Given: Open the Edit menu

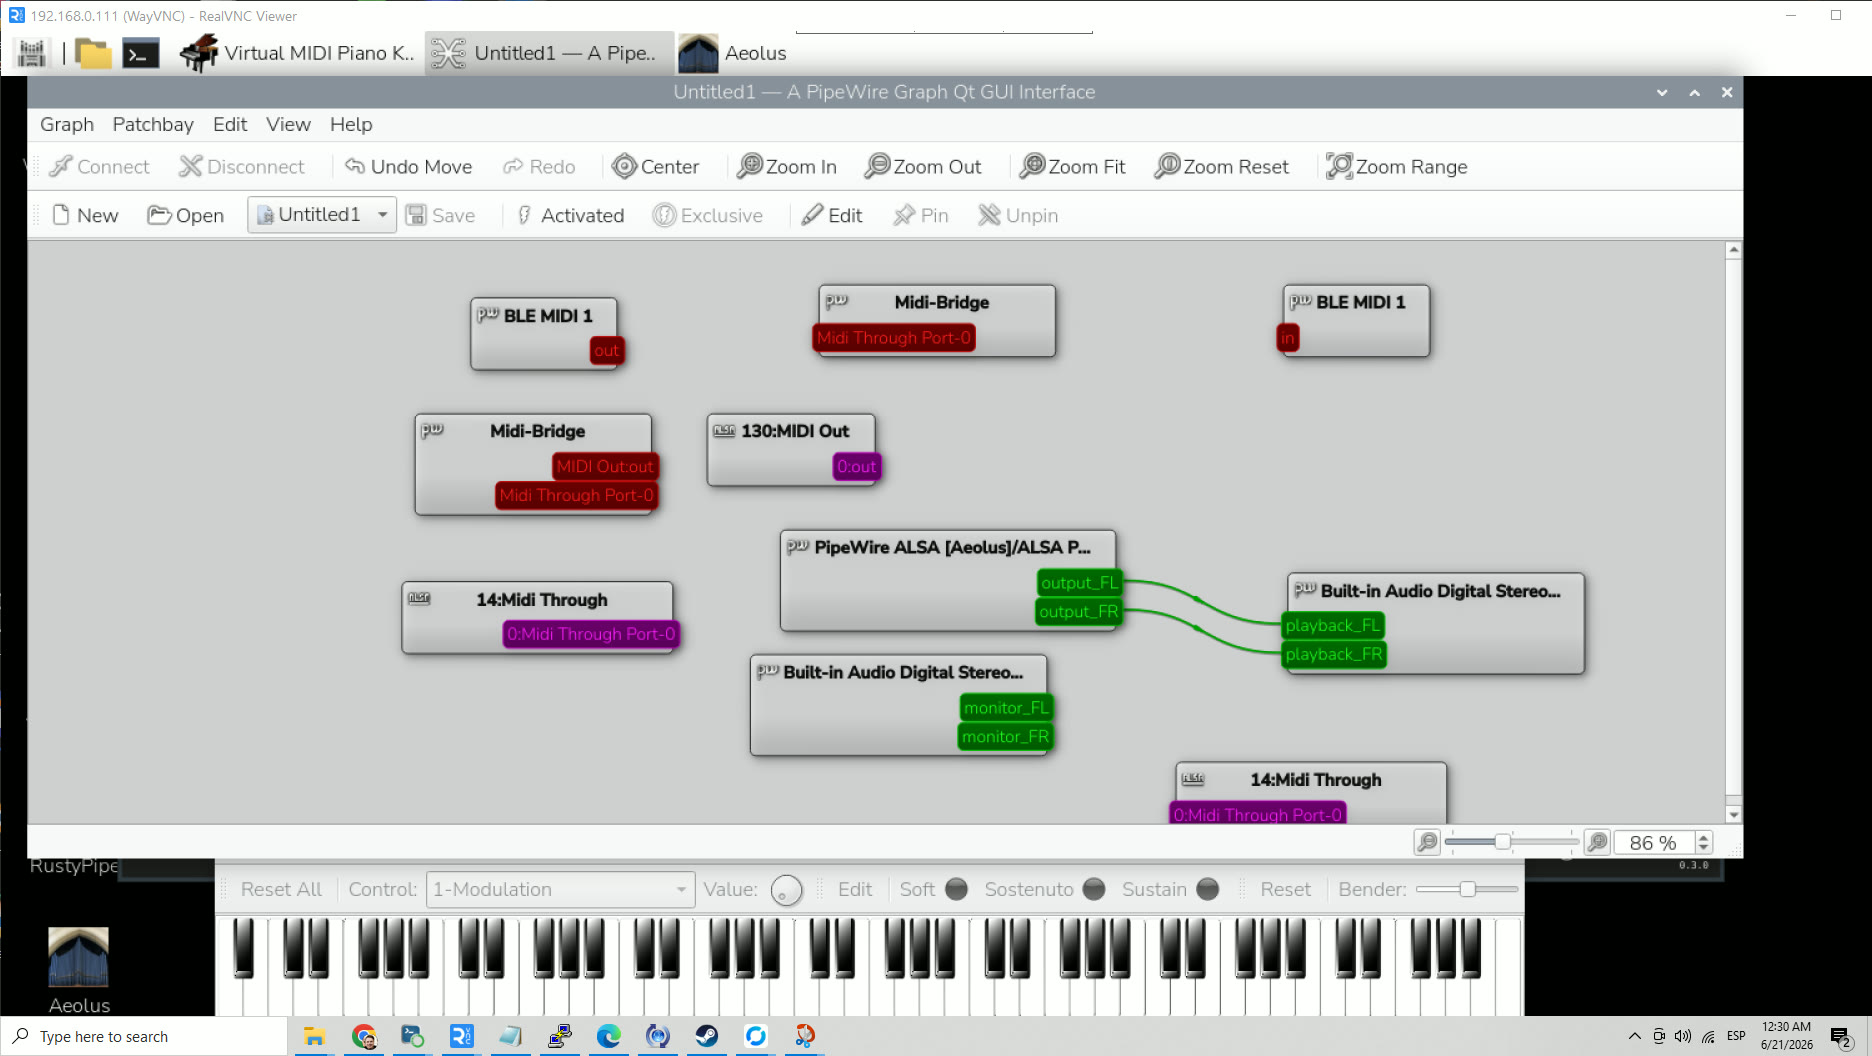Looking at the screenshot, I should (230, 124).
